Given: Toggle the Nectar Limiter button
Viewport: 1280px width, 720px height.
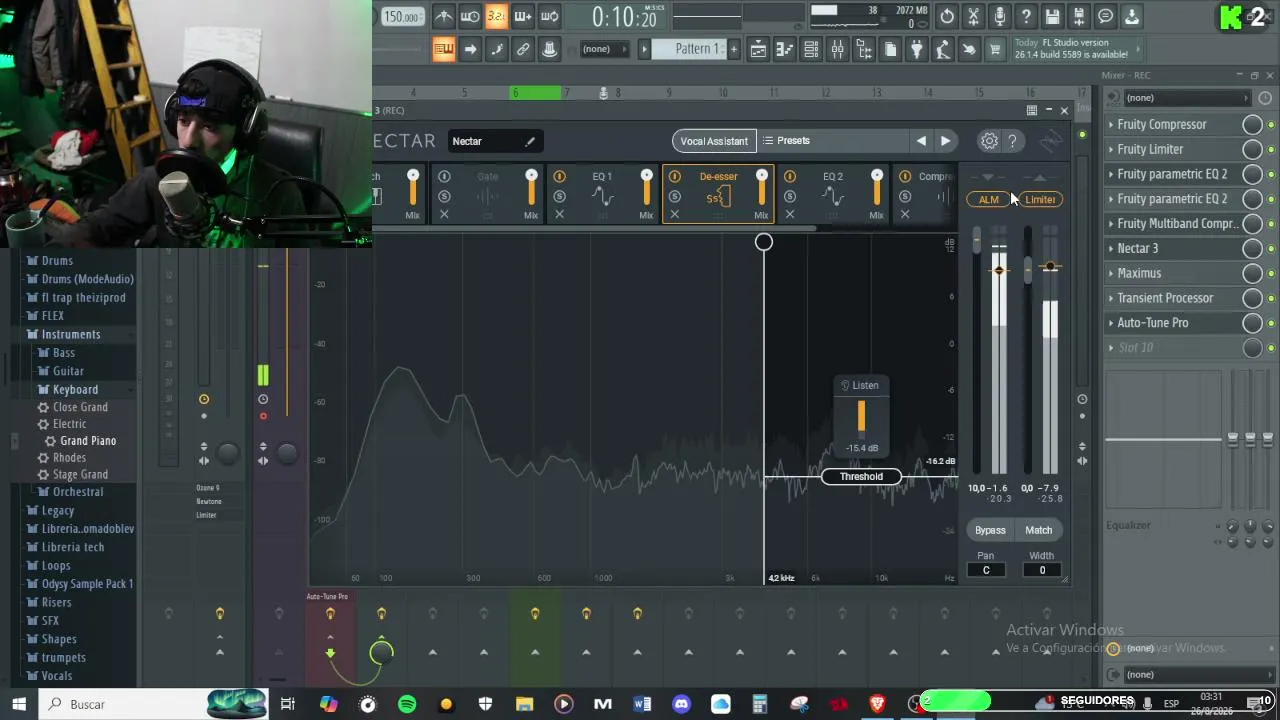Looking at the screenshot, I should (x=1040, y=200).
